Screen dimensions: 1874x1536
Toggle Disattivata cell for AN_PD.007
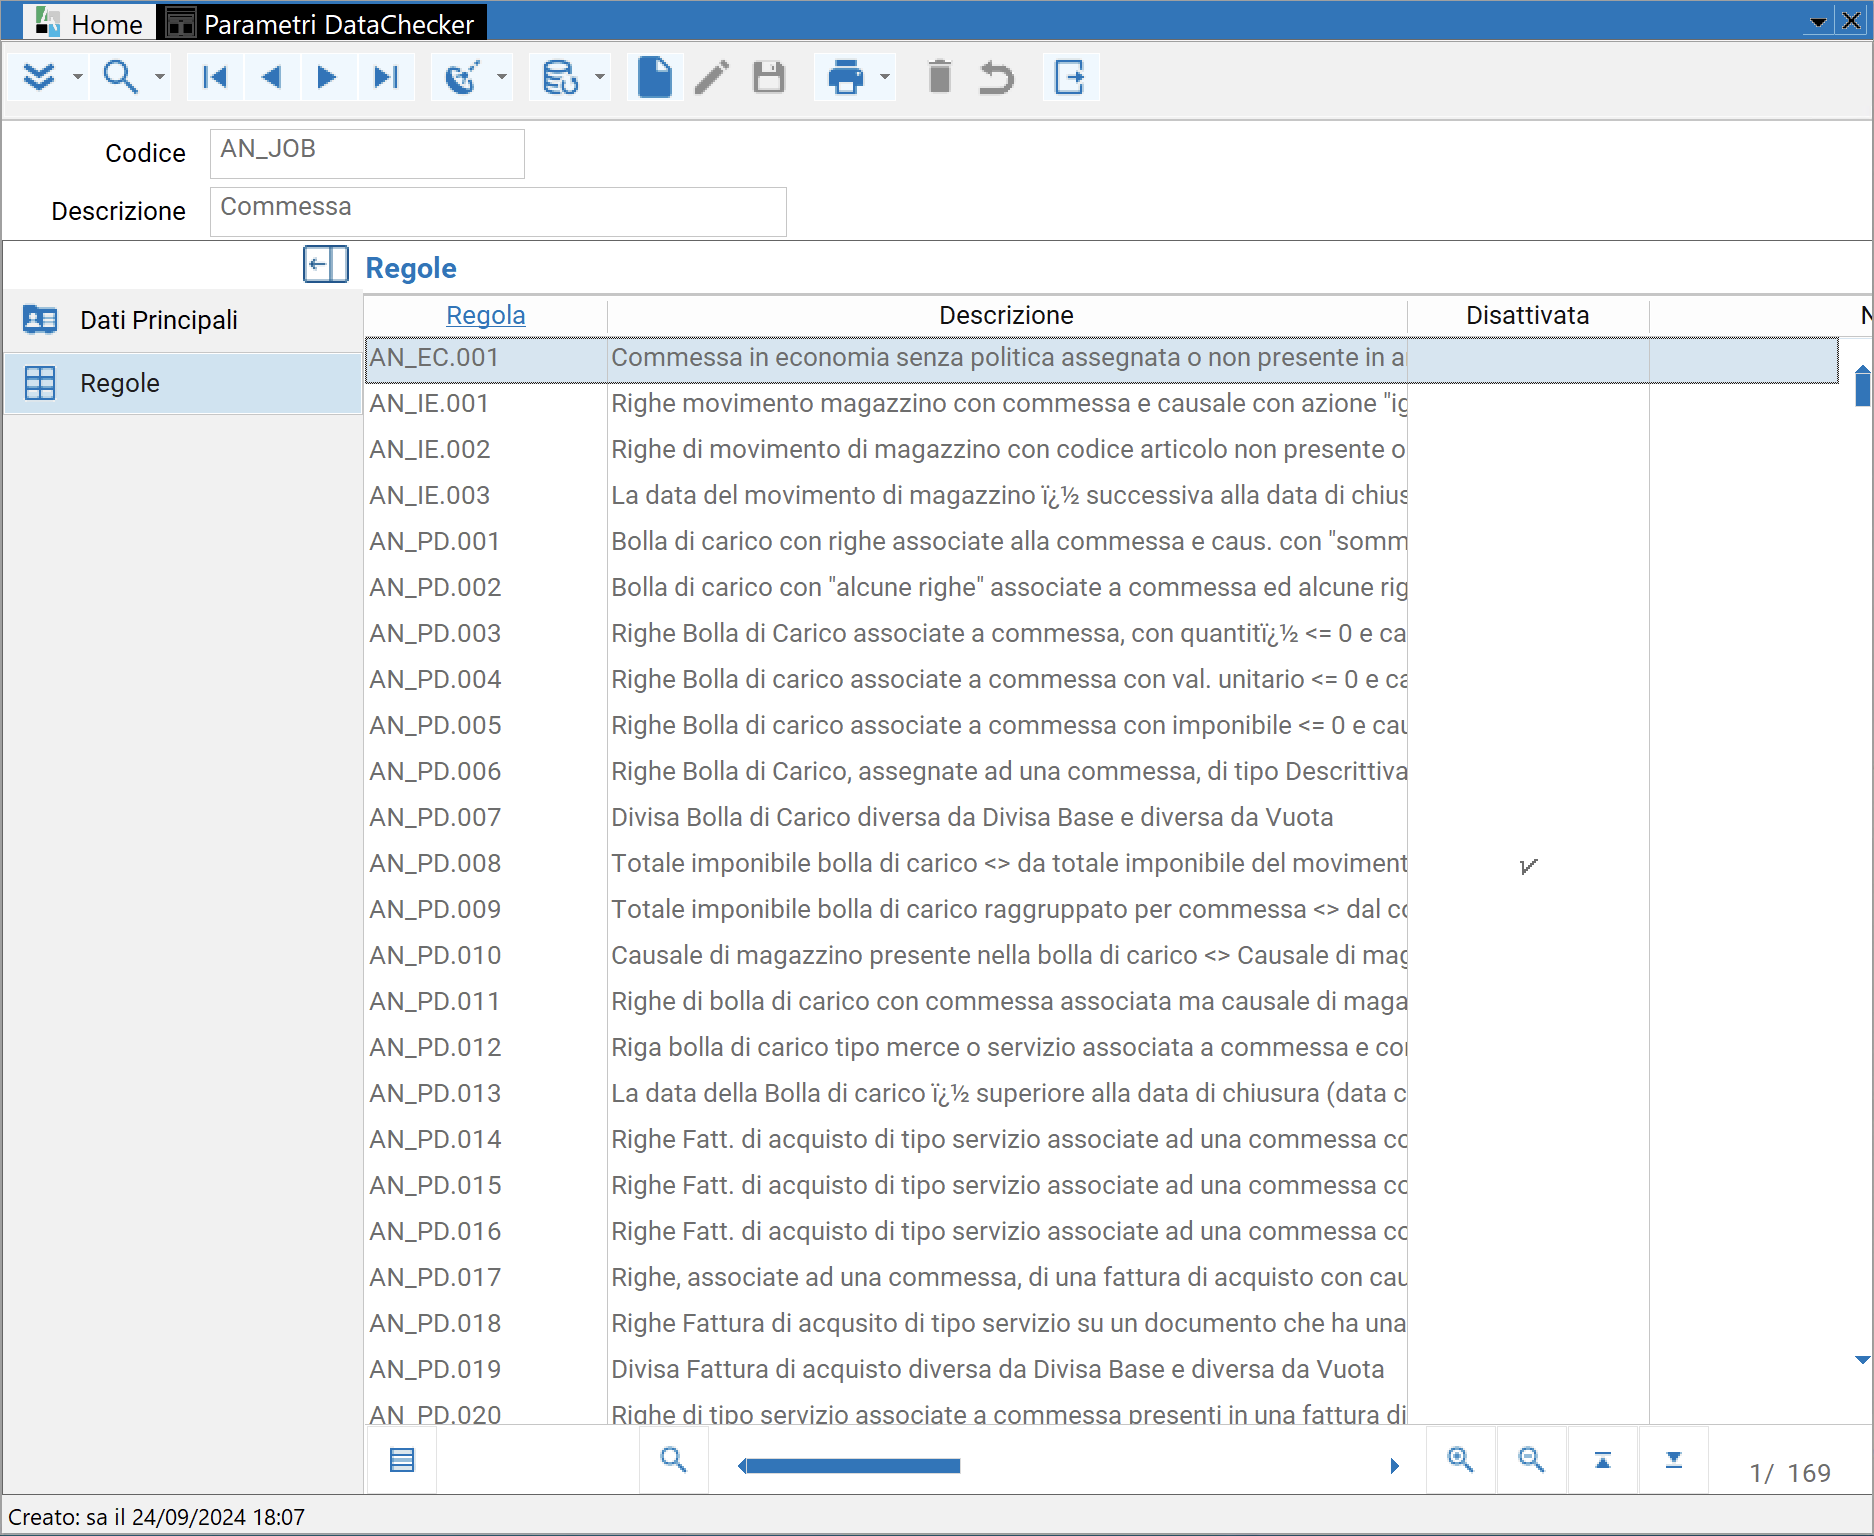(x=1527, y=818)
